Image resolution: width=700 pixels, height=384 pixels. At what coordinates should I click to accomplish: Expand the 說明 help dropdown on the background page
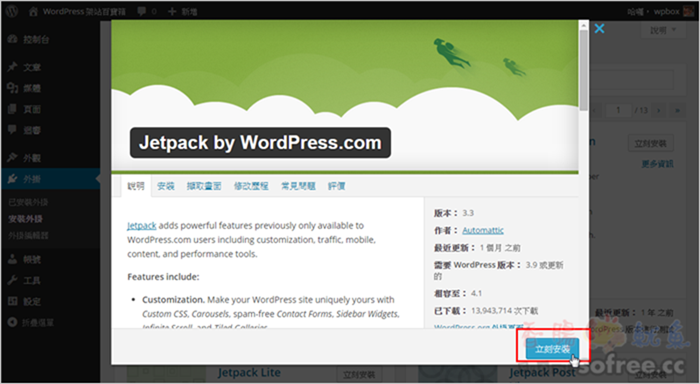(x=663, y=30)
